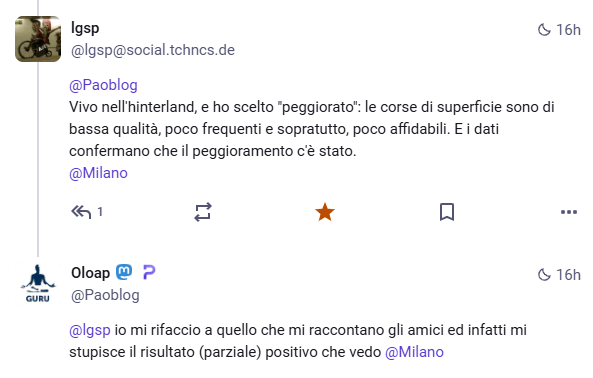Open Oloap's GURU avatar
This screenshot has width=593, height=378.
tap(38, 284)
